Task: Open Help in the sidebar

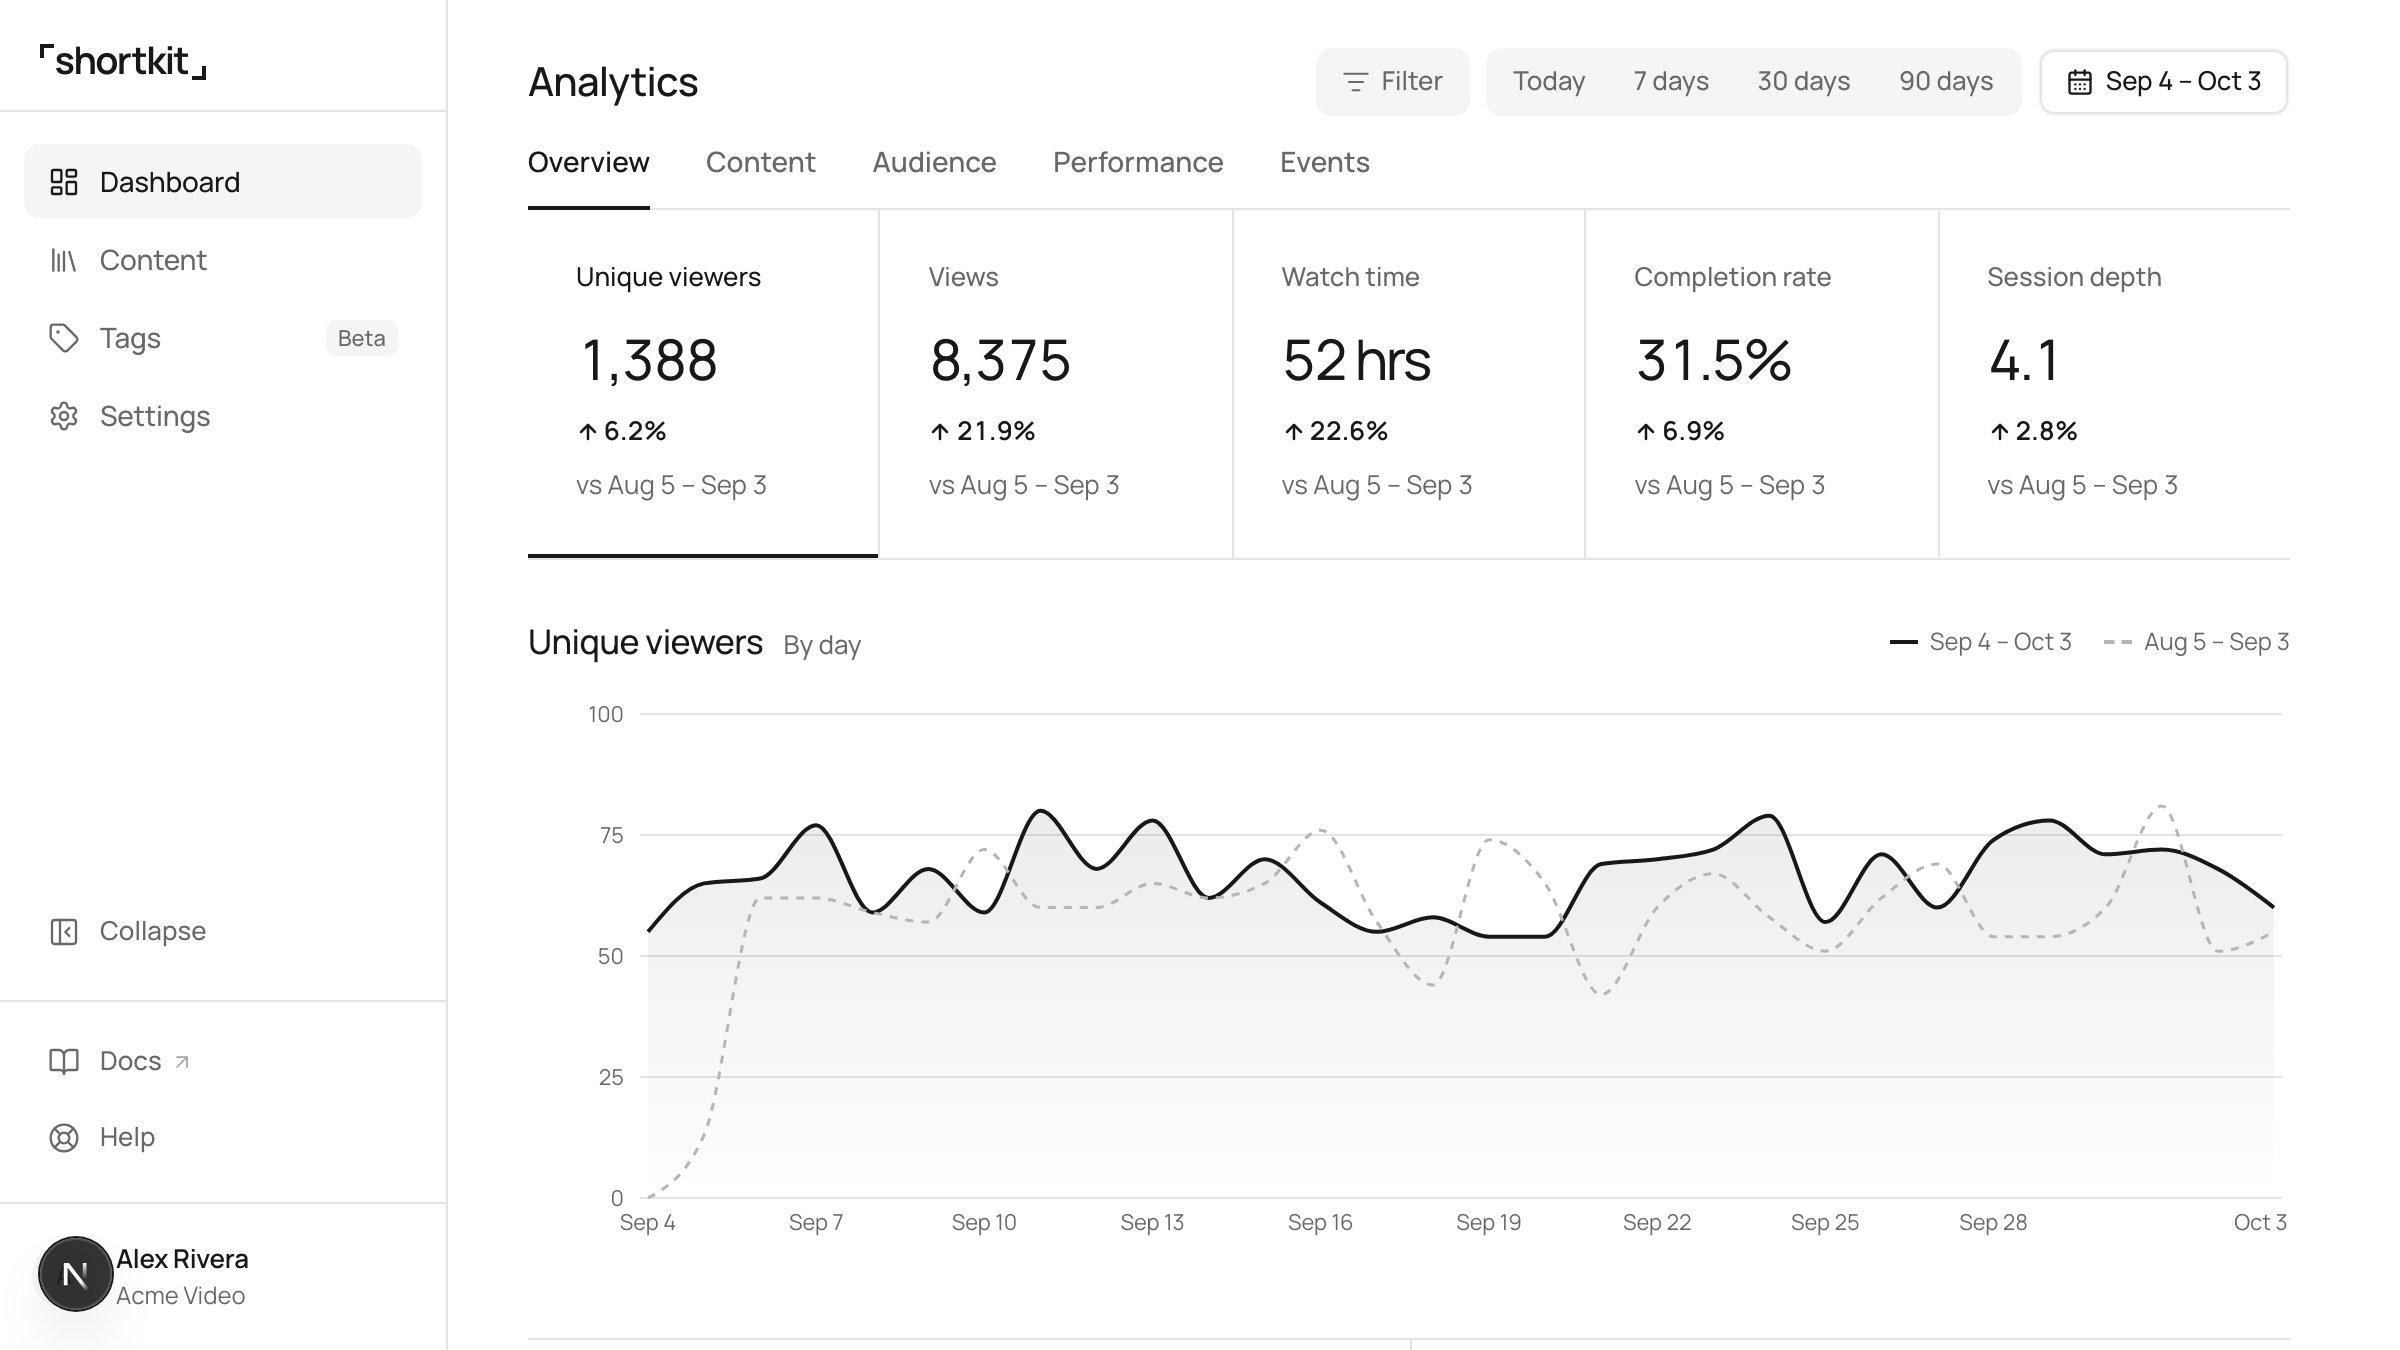Action: tap(223, 1138)
